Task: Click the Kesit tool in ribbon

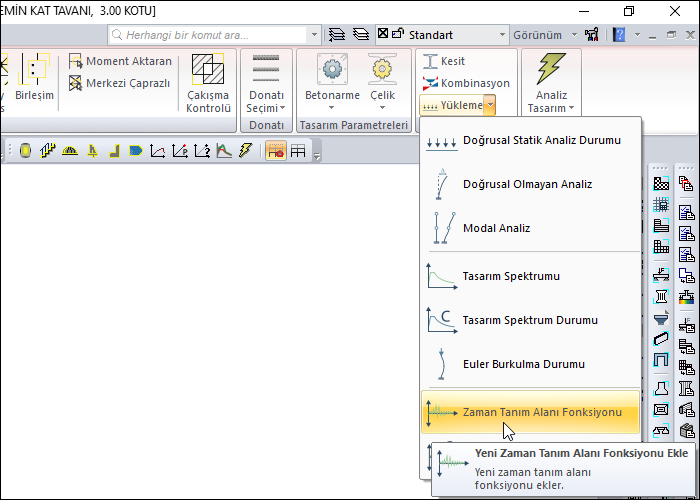Action: [x=445, y=61]
